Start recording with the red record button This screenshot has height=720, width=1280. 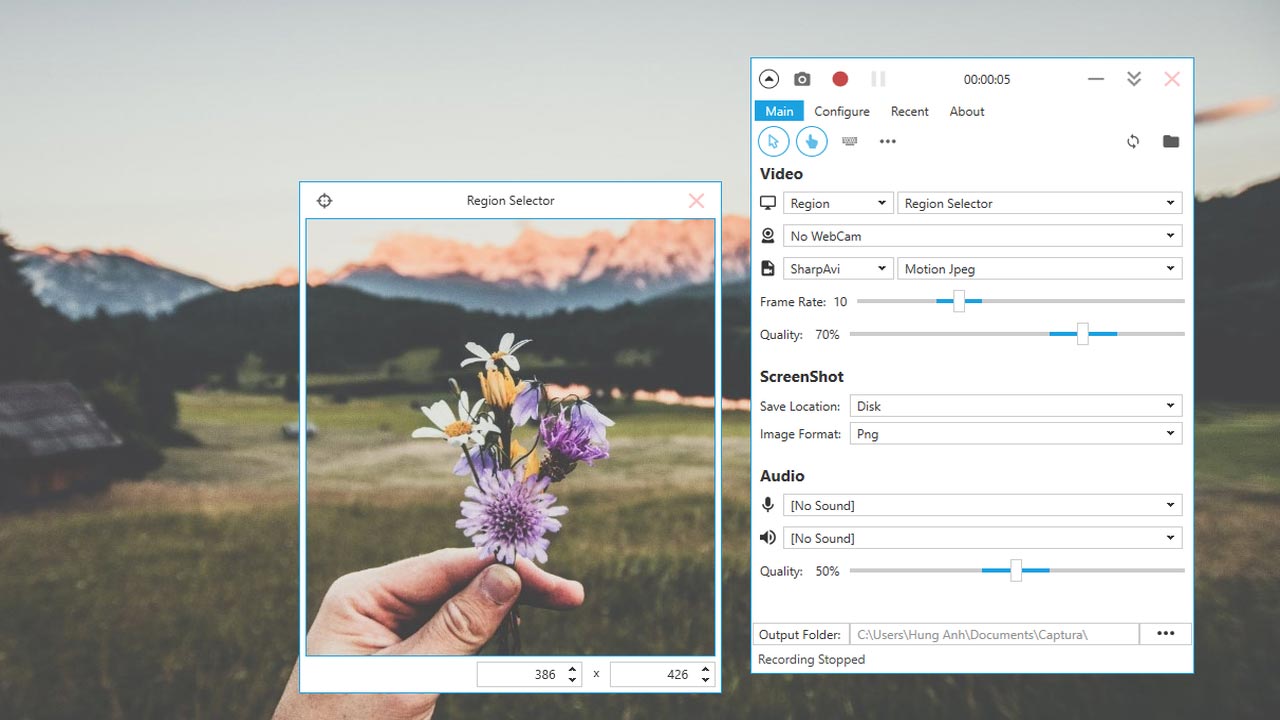(x=840, y=79)
